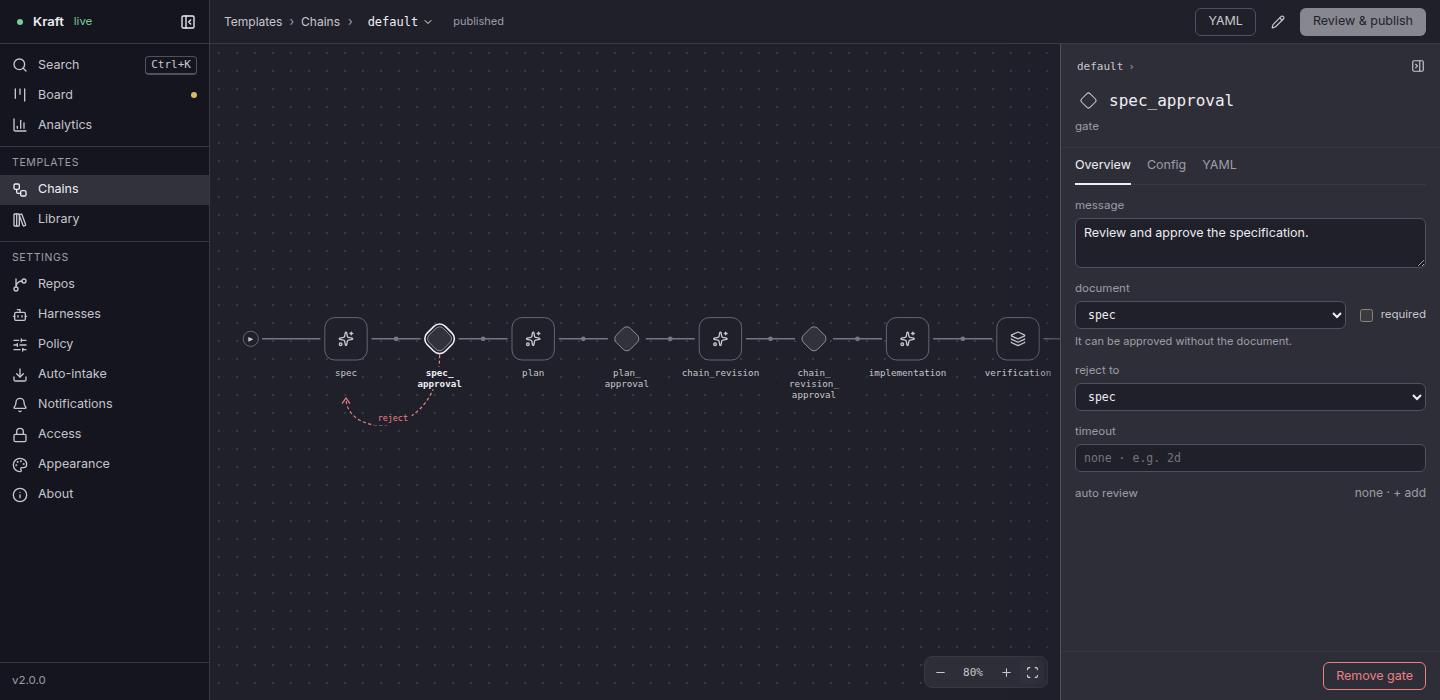Screen dimensions: 1440x700
Task: Add an auto review
Action: click(x=1410, y=493)
